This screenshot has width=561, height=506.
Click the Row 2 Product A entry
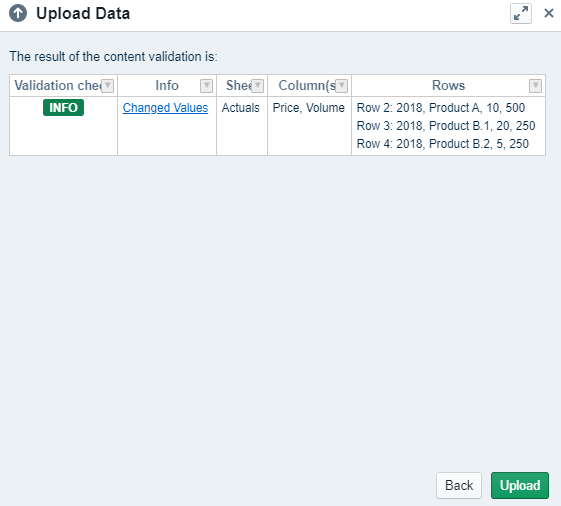[441, 108]
